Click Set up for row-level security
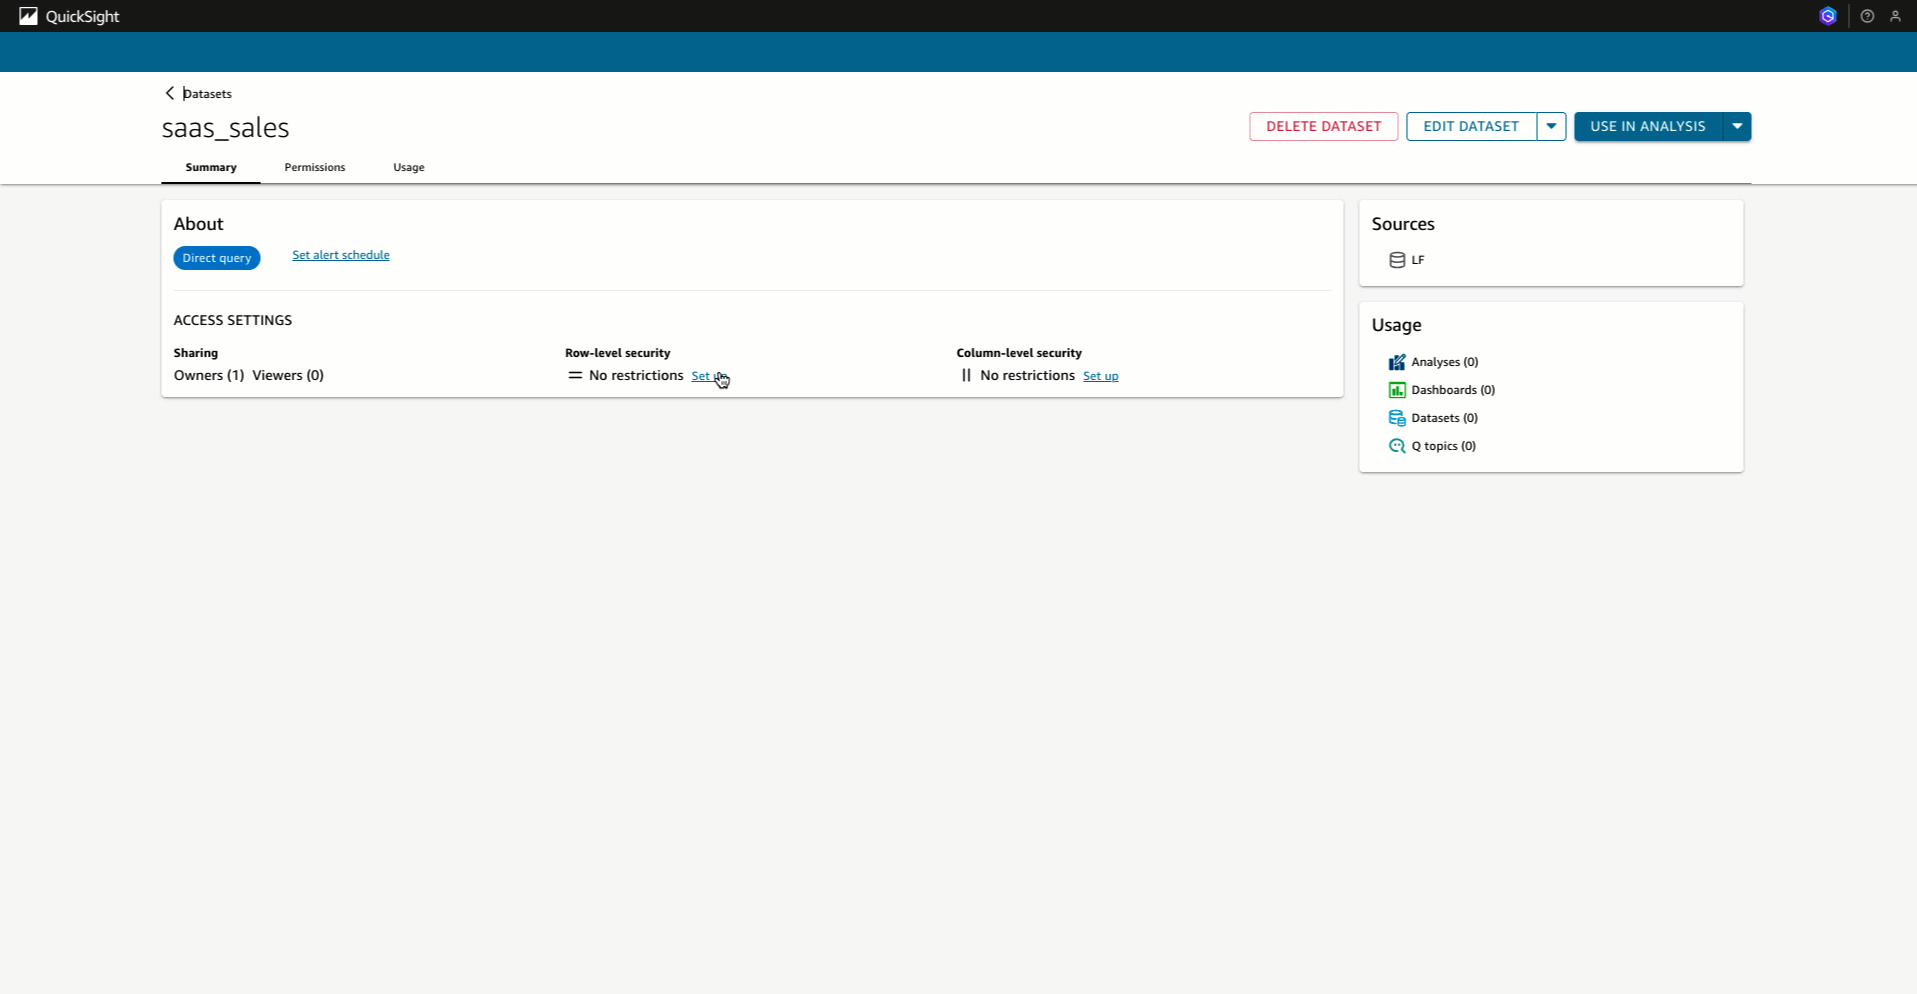This screenshot has width=1917, height=994. coord(709,376)
